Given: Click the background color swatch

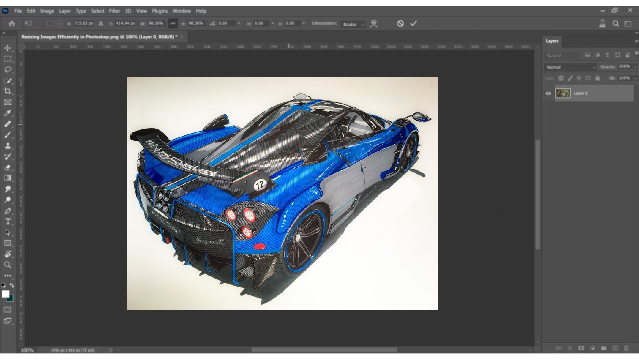Looking at the screenshot, I should [10, 298].
